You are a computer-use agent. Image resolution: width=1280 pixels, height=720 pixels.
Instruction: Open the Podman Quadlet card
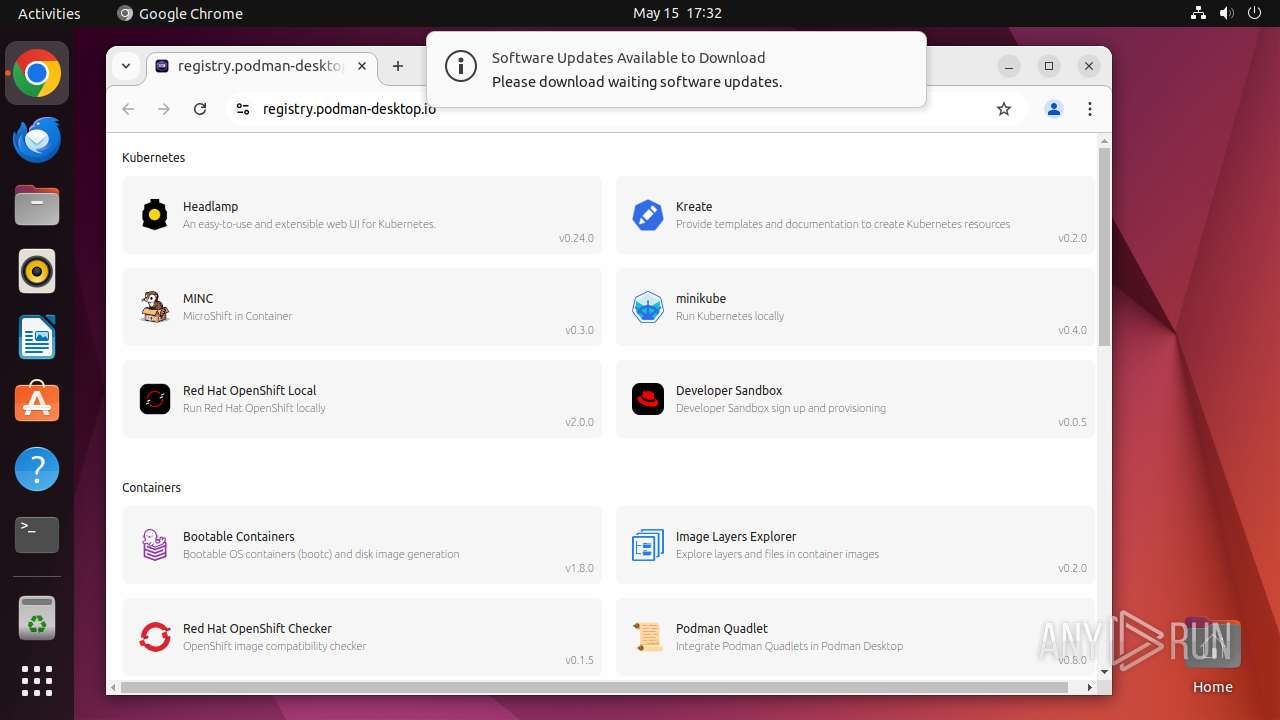[855, 637]
